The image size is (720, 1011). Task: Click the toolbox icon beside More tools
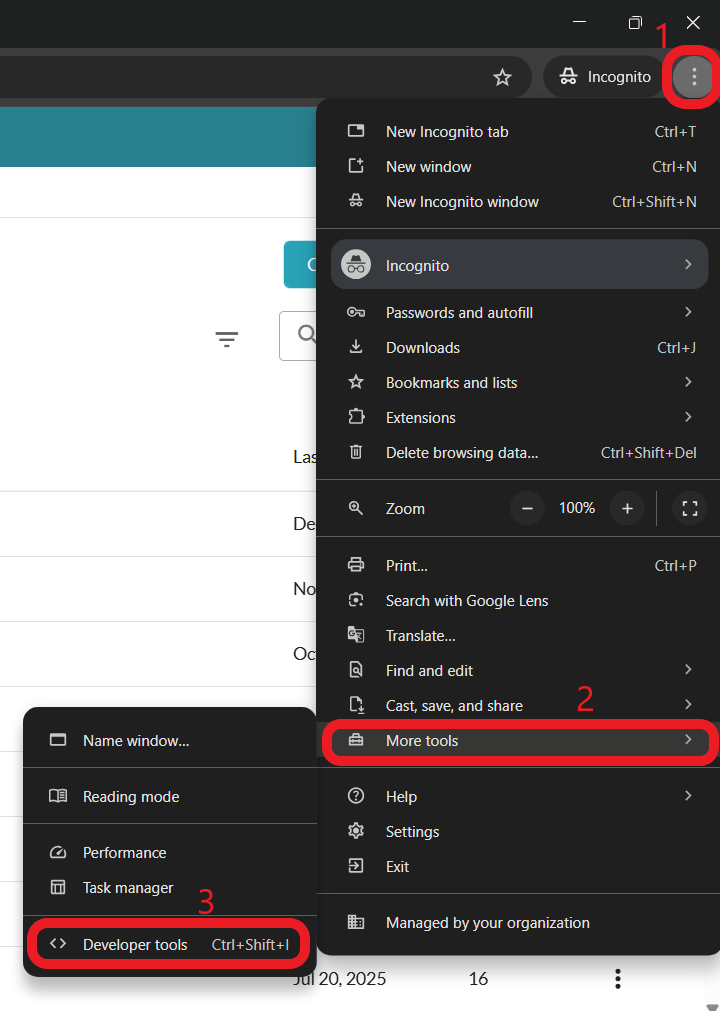[x=356, y=741]
